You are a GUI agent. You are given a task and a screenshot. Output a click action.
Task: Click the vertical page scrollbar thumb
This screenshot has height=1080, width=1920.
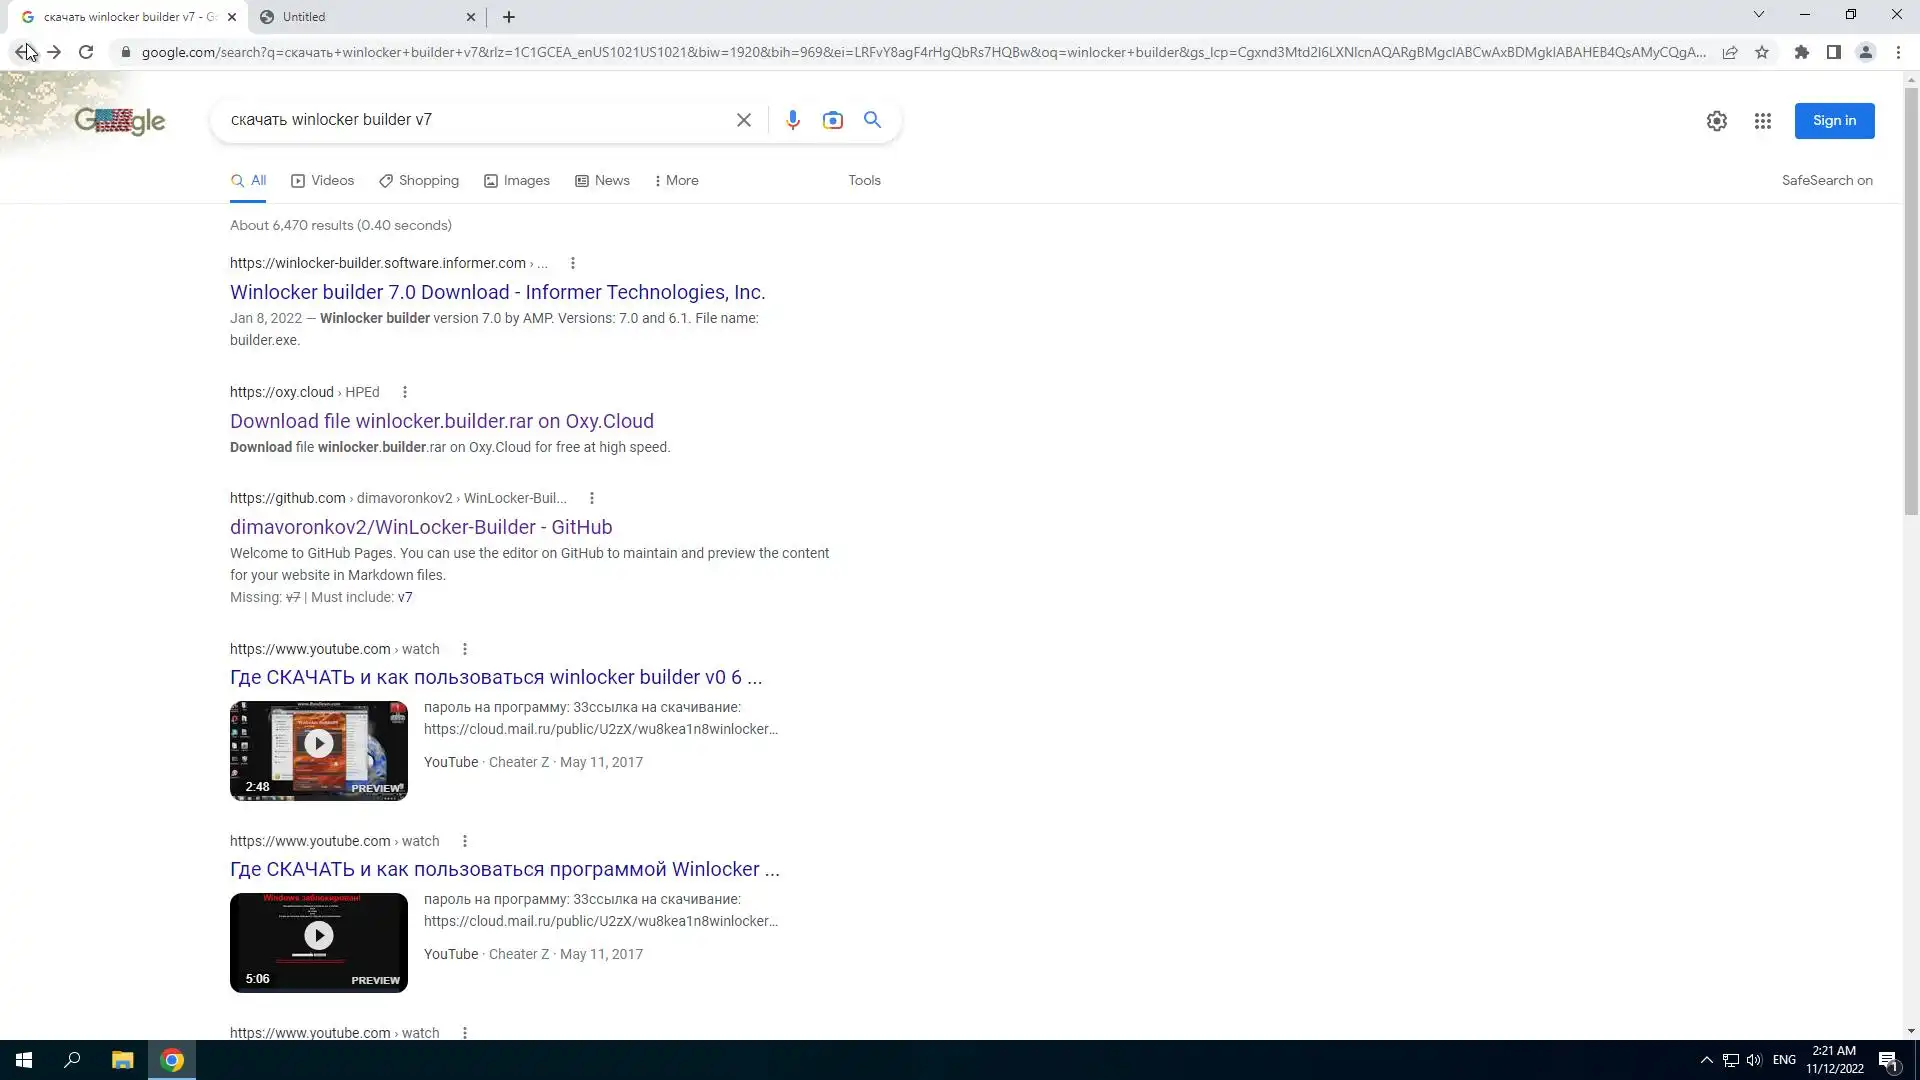[x=1911, y=300]
